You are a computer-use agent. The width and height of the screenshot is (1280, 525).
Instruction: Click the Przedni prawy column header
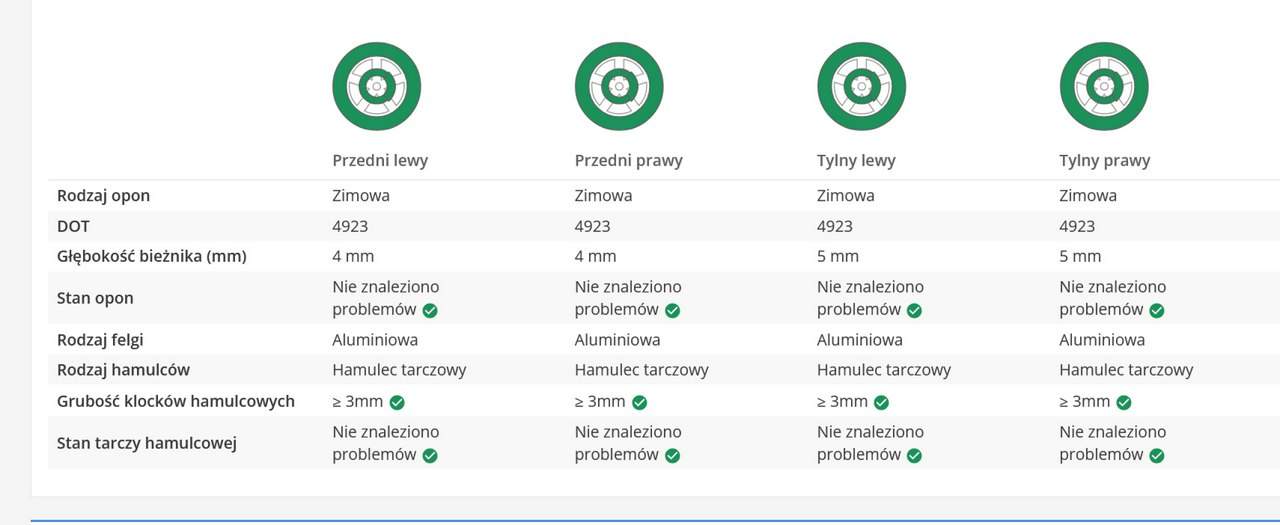pyautogui.click(x=628, y=160)
